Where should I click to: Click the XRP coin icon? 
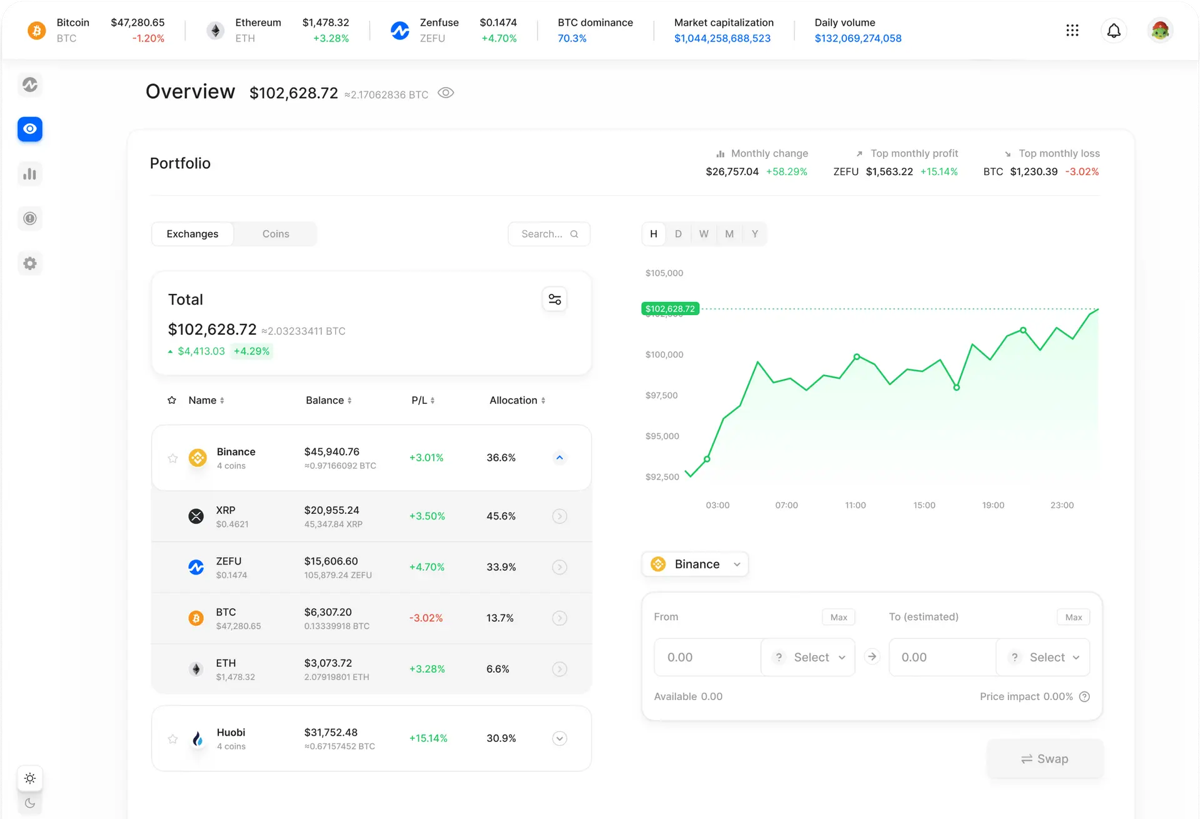[x=196, y=516]
